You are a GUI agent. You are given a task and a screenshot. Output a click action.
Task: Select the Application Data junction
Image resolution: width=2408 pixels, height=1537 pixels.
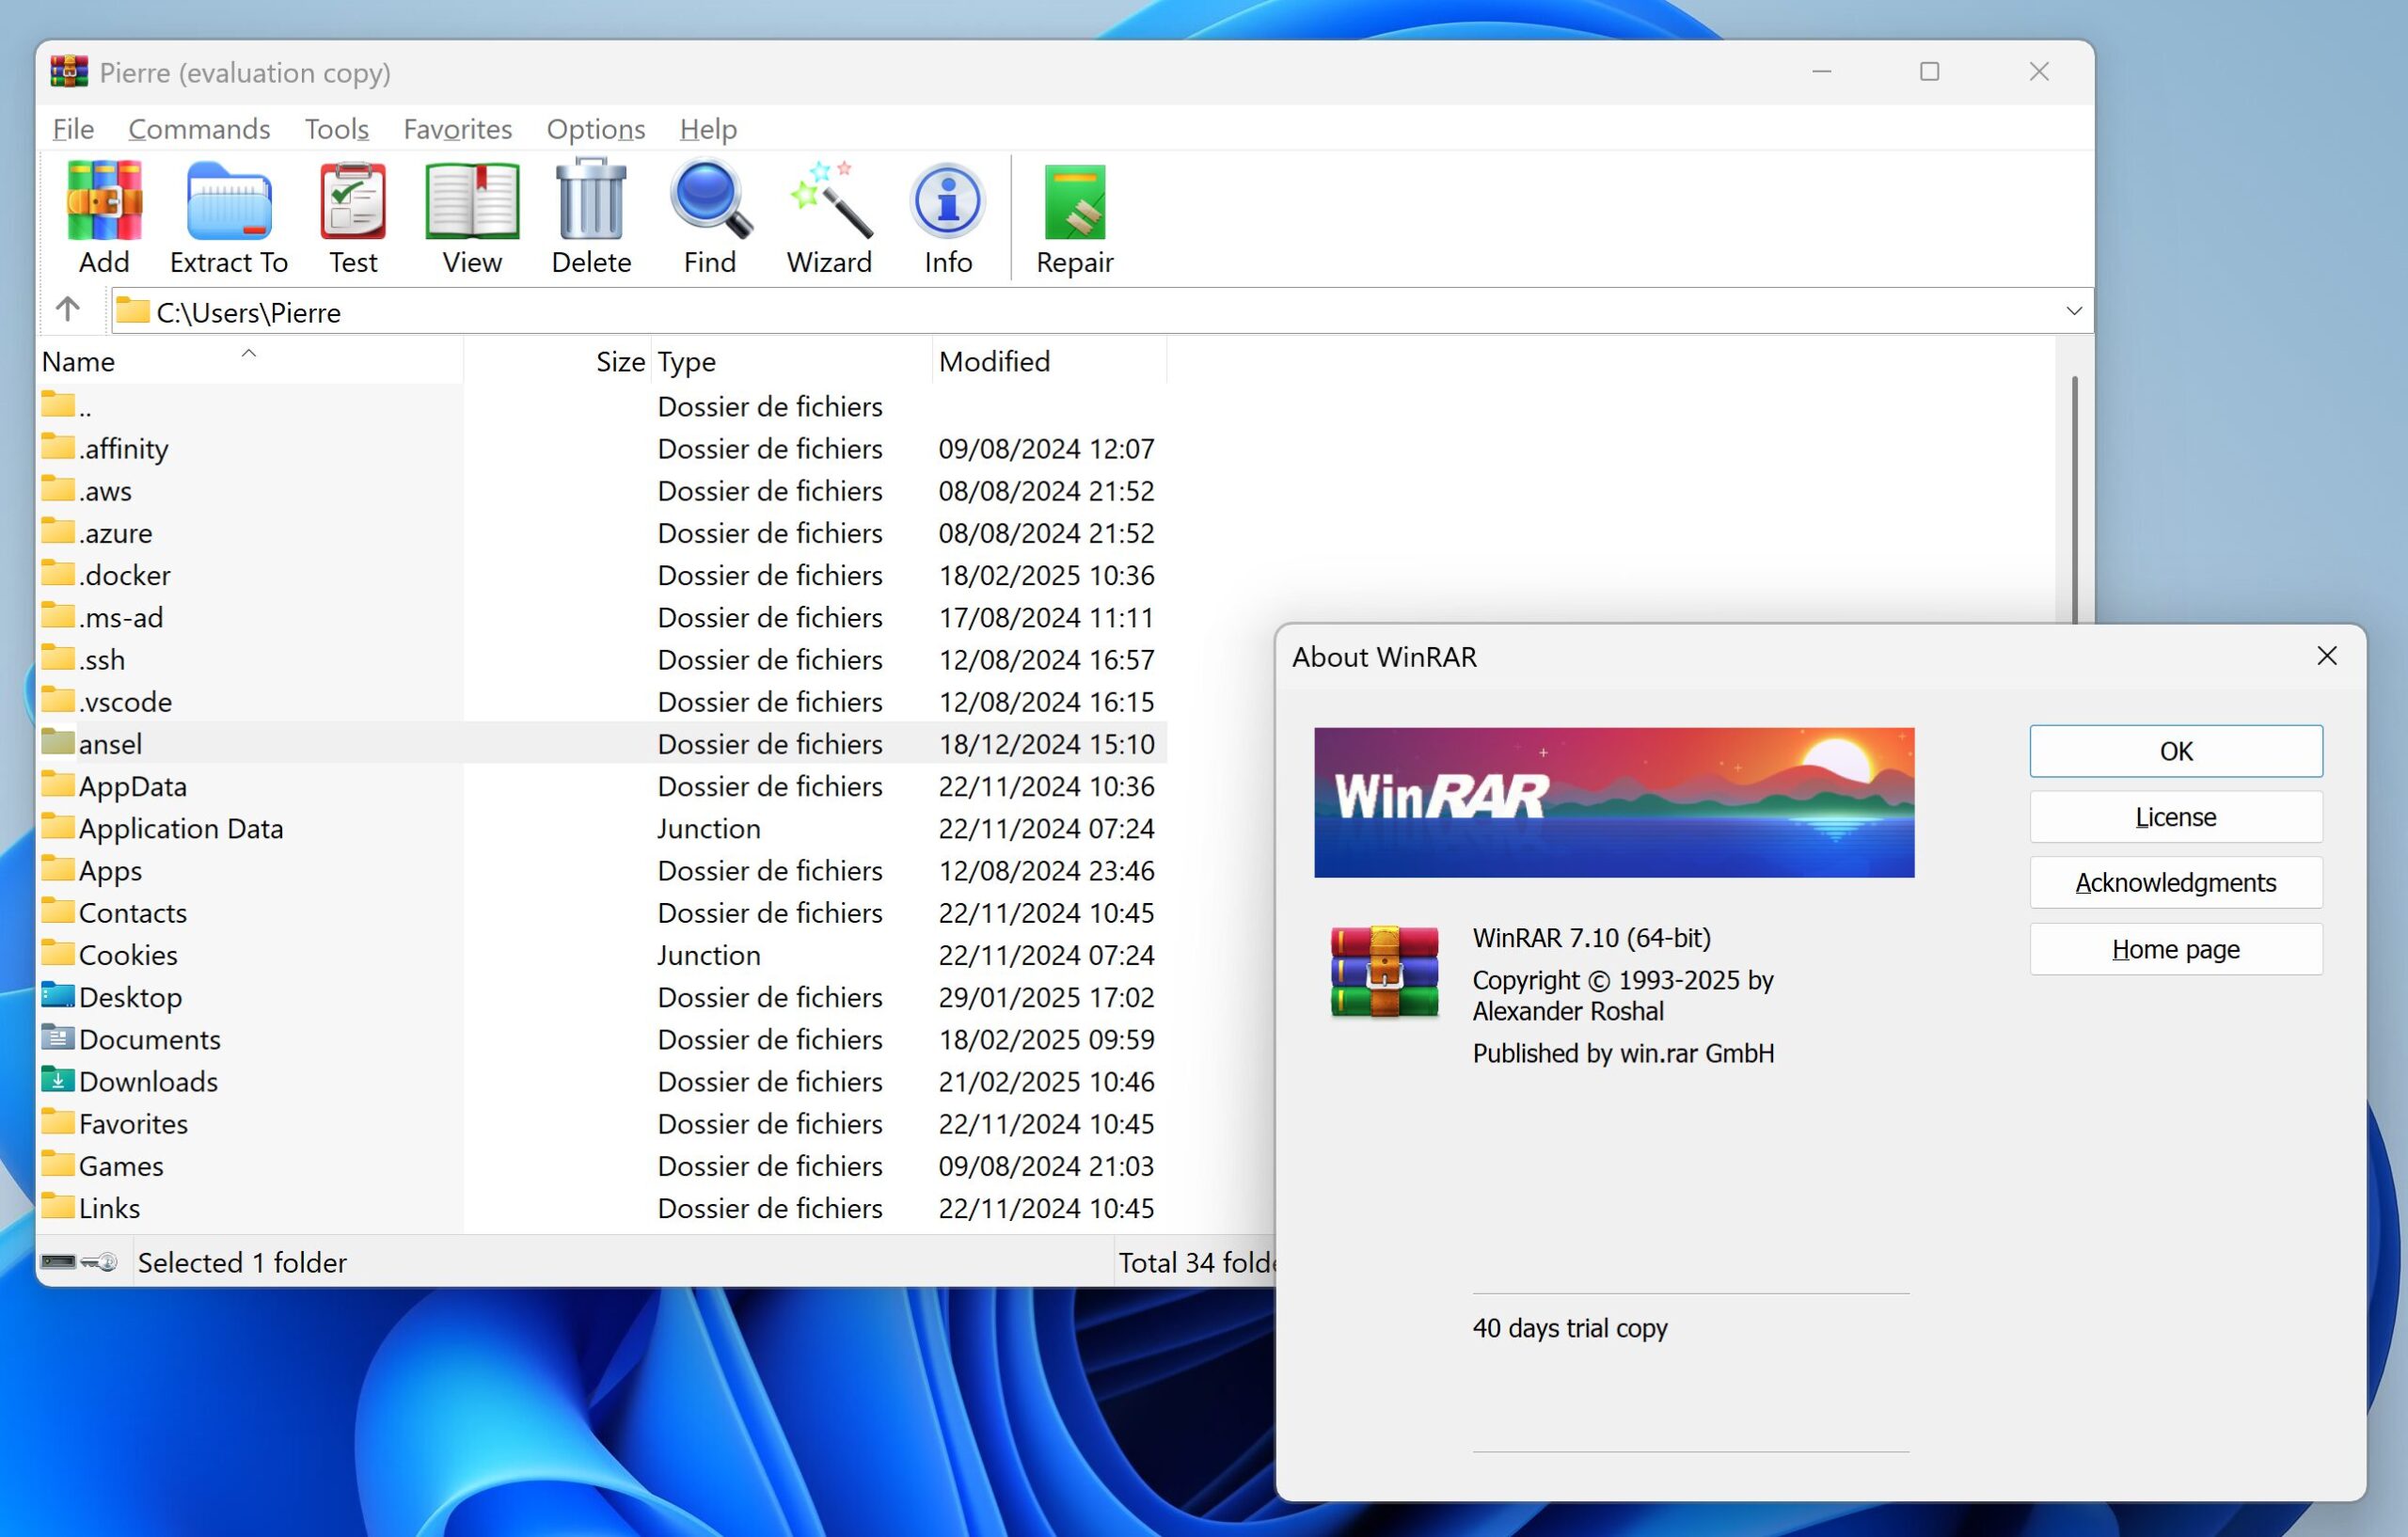[x=602, y=828]
